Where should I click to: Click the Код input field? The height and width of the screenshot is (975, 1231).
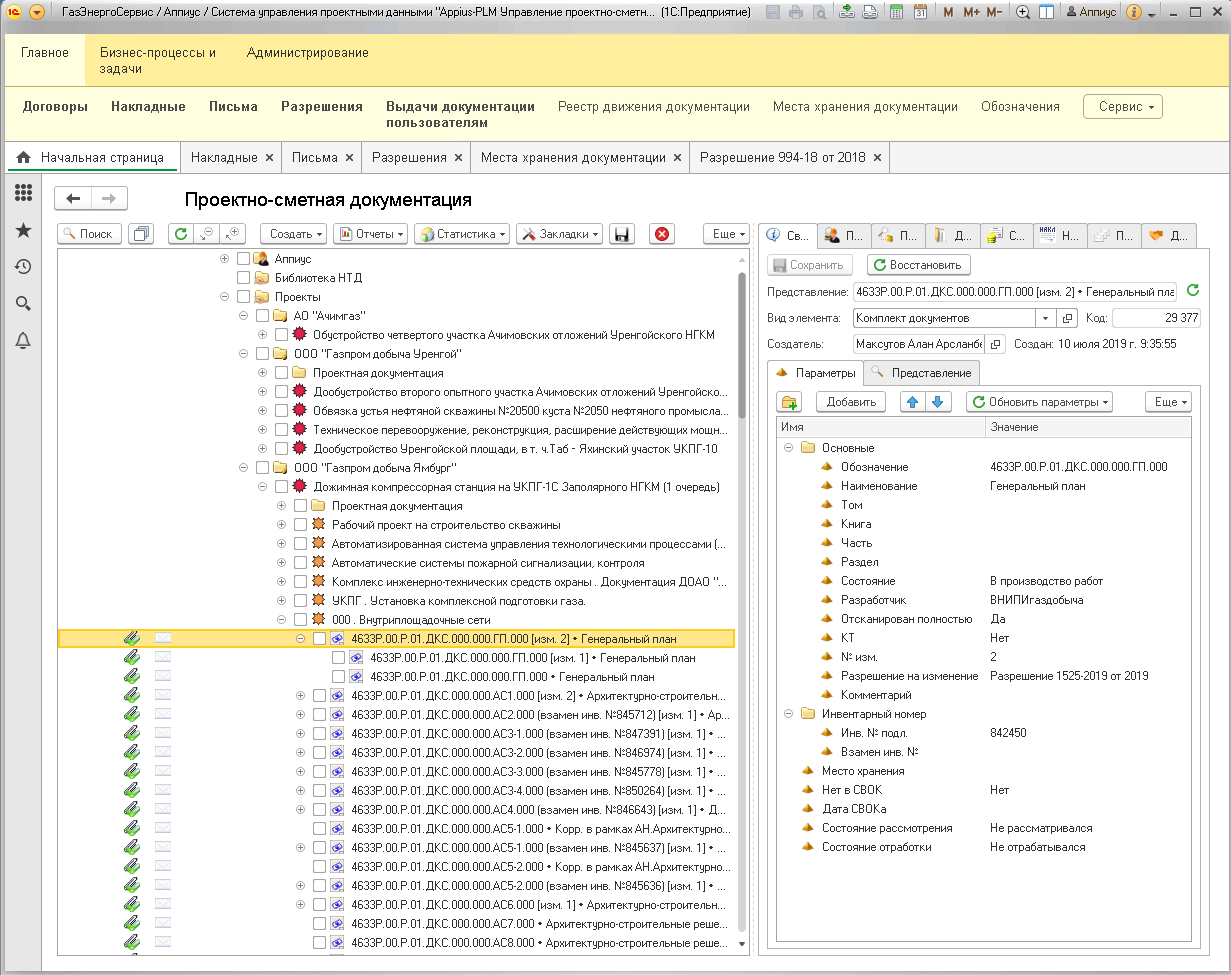[x=1156, y=318]
